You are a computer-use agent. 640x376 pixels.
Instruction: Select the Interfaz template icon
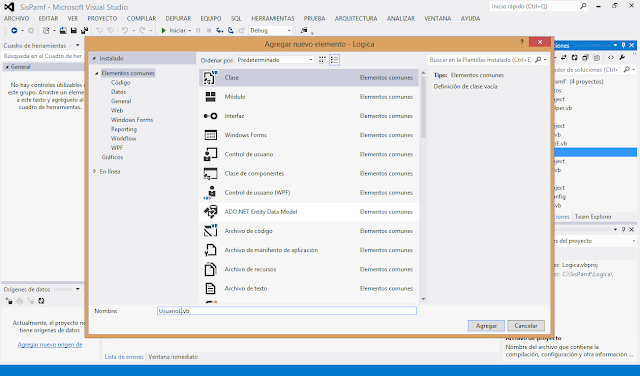pos(211,116)
